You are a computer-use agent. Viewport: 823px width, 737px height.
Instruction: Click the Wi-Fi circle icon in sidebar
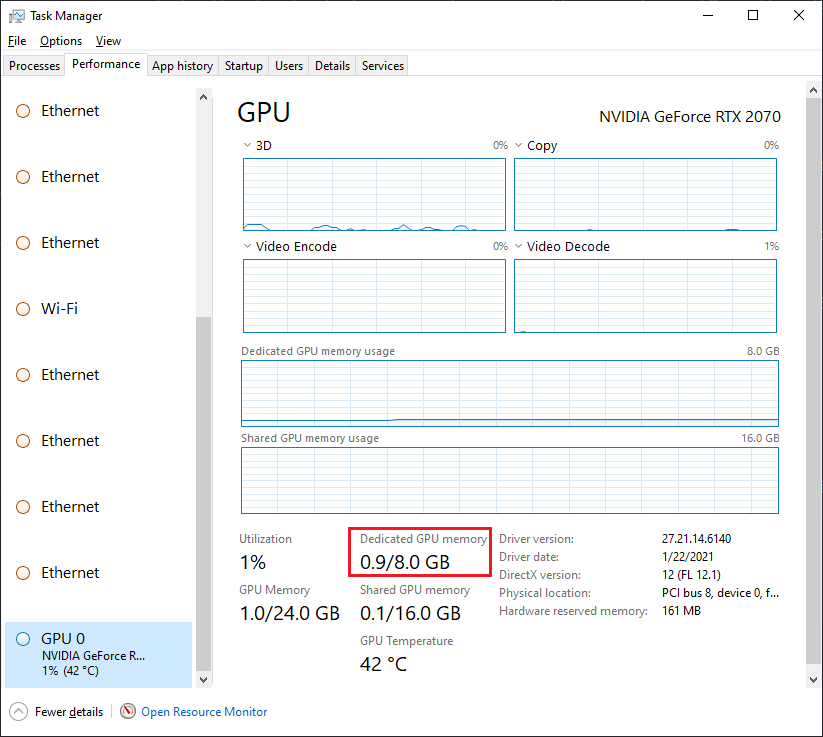23,309
